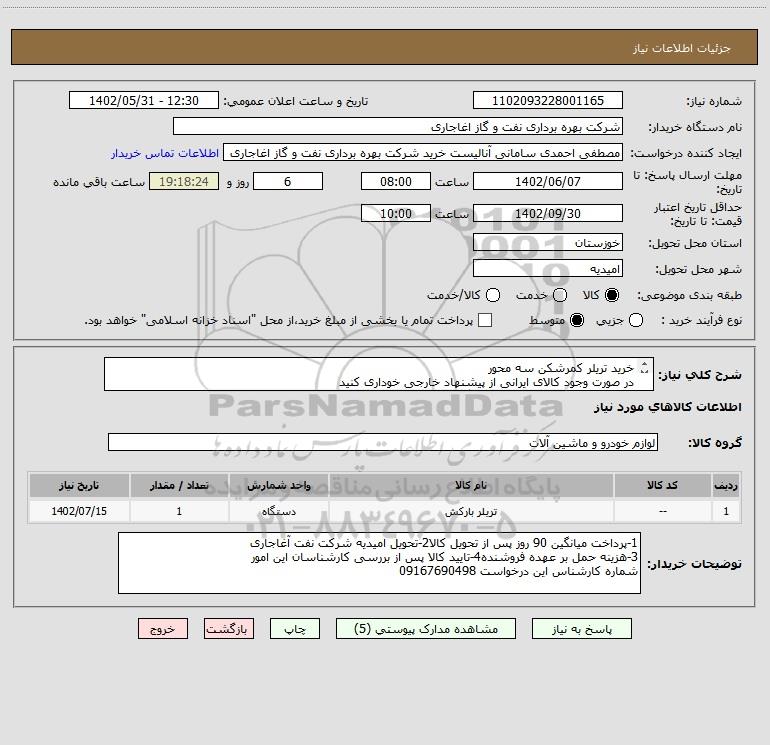Click the تعداد / مقدار column header

pyautogui.click(x=179, y=485)
